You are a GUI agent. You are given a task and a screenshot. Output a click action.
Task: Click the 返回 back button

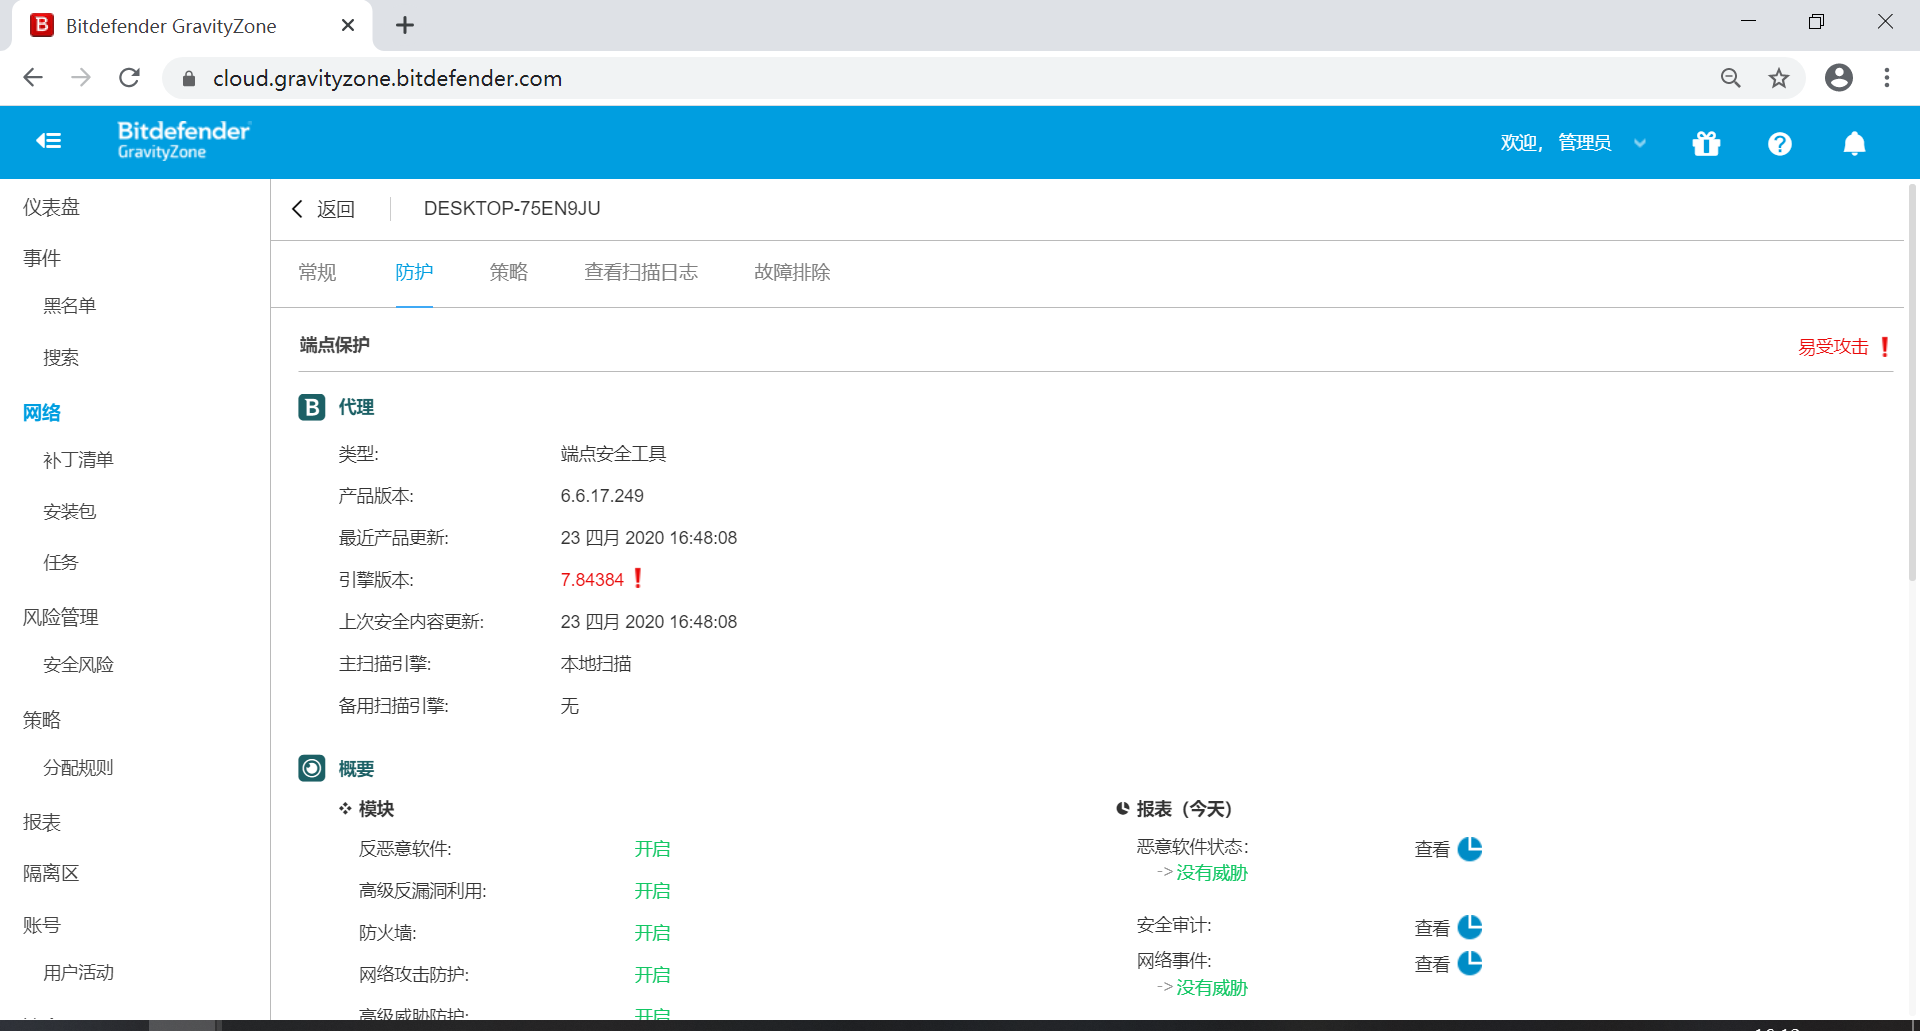click(x=323, y=209)
